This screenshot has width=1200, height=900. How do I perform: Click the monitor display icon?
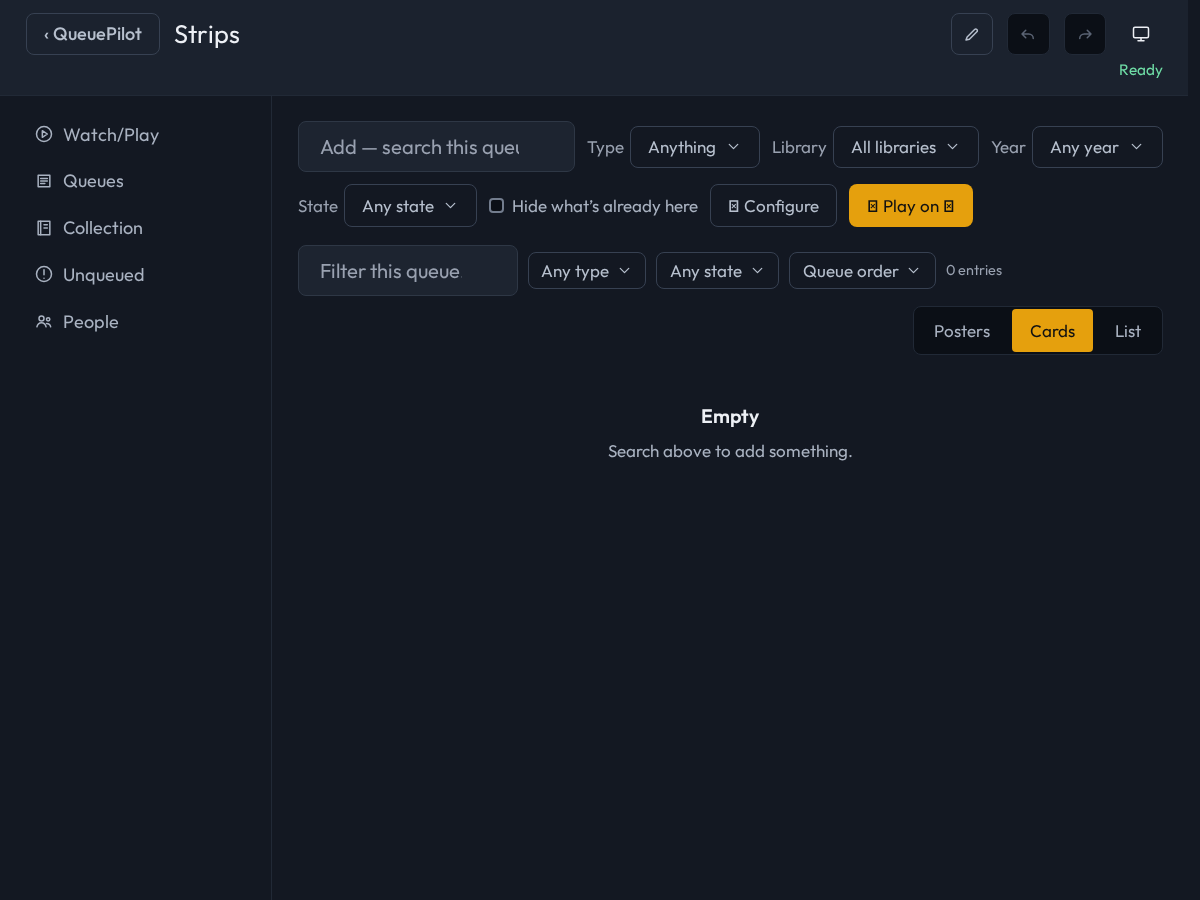[1141, 34]
